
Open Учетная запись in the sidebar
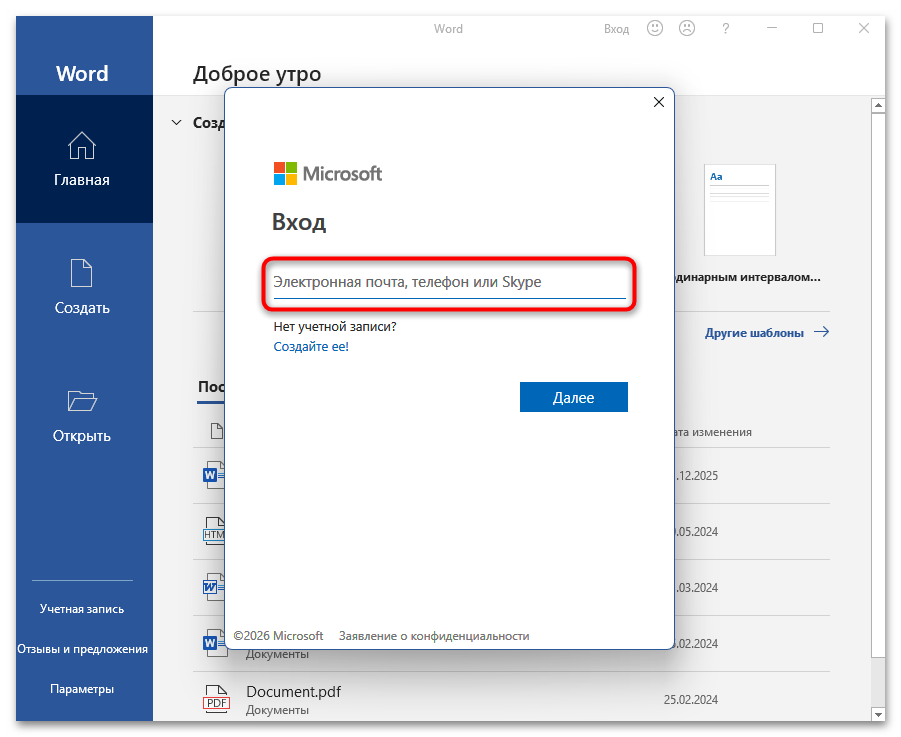pos(82,608)
